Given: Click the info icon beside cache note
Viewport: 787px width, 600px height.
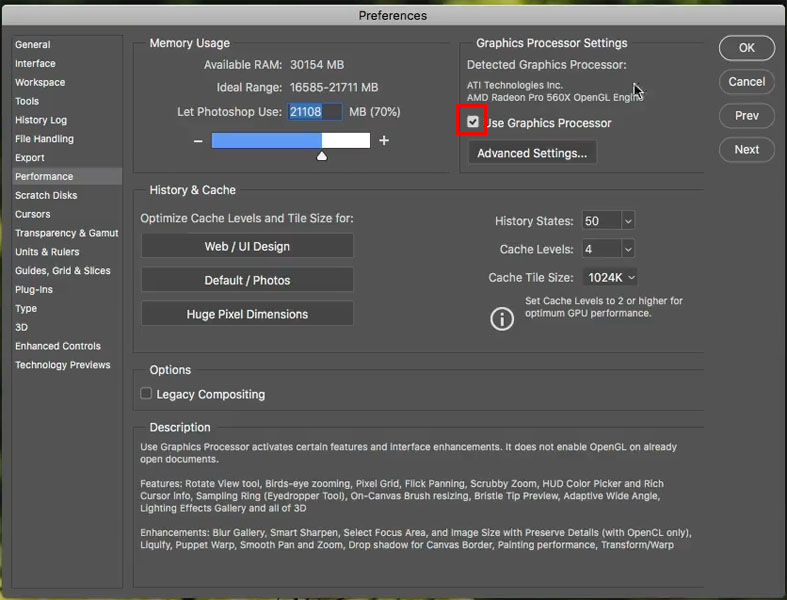Looking at the screenshot, I should click(x=502, y=319).
